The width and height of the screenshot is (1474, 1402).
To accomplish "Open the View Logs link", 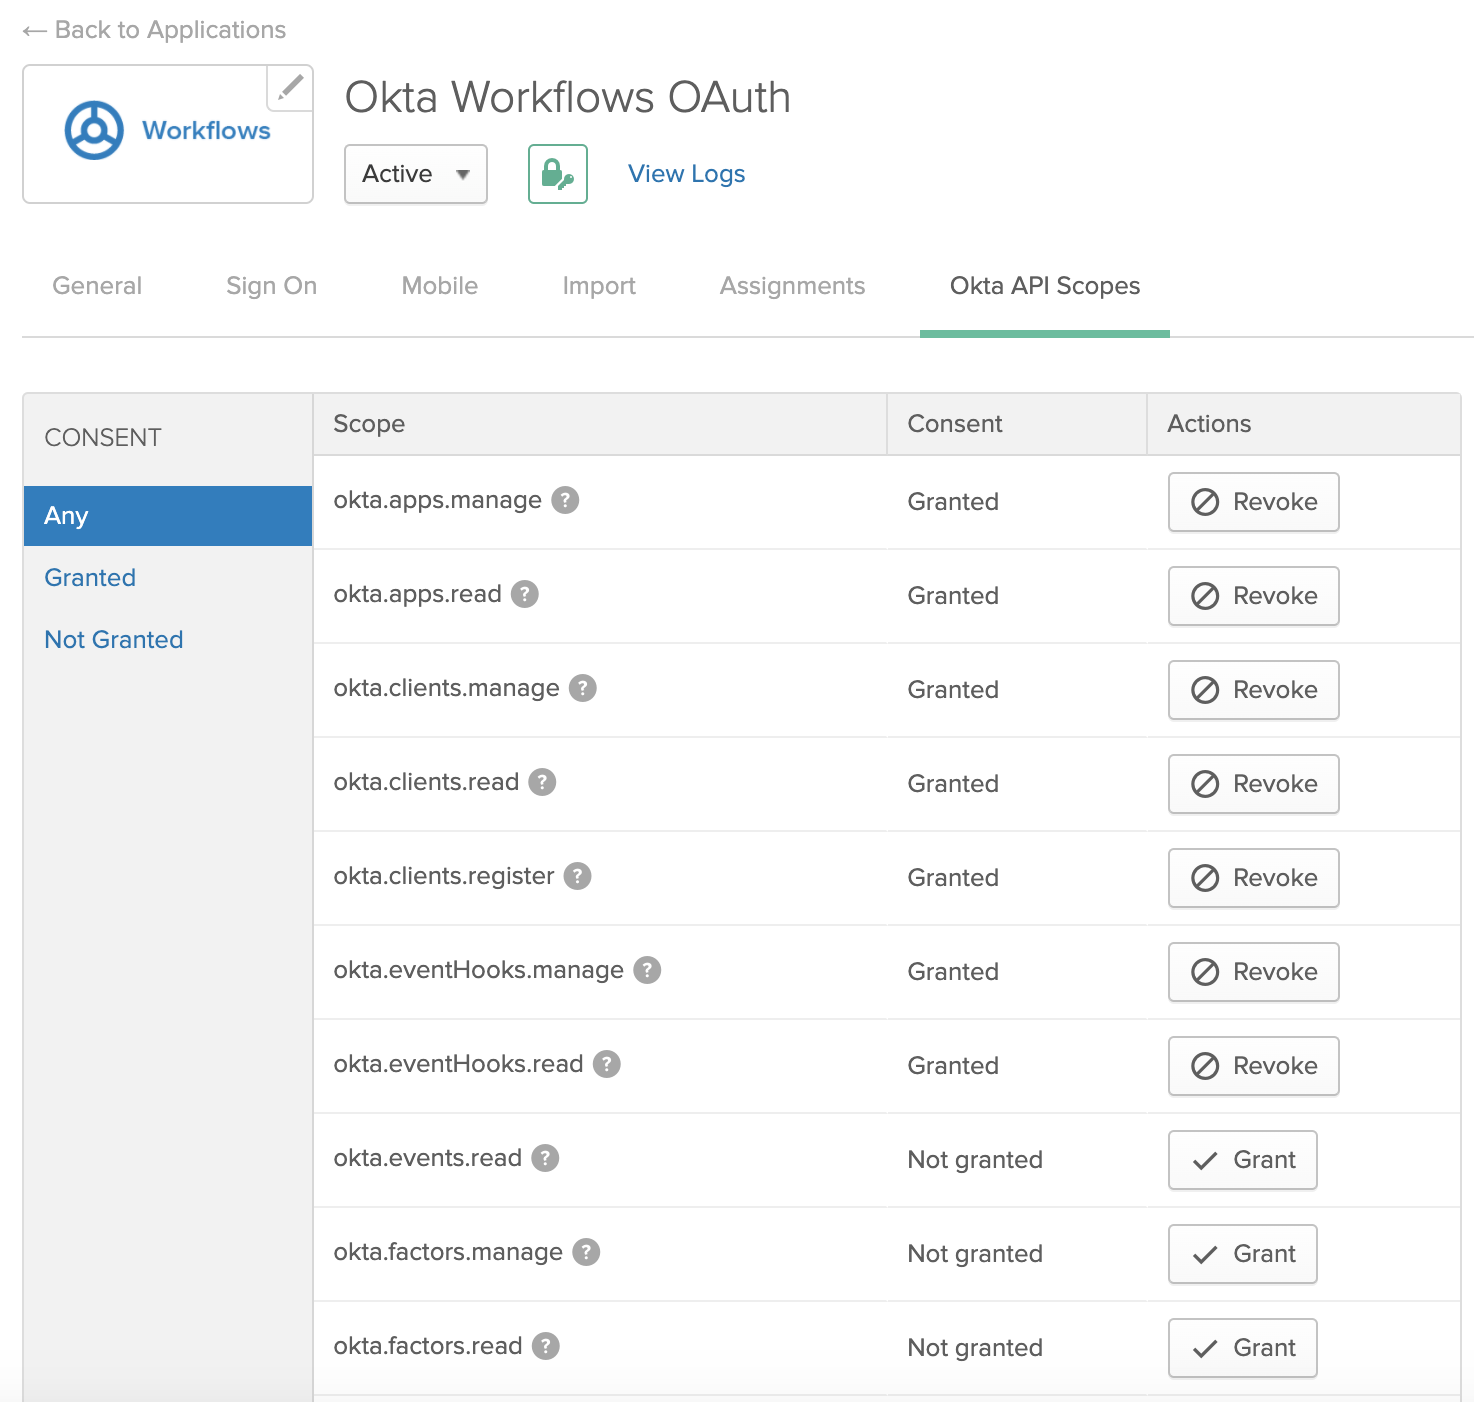I will (x=686, y=174).
